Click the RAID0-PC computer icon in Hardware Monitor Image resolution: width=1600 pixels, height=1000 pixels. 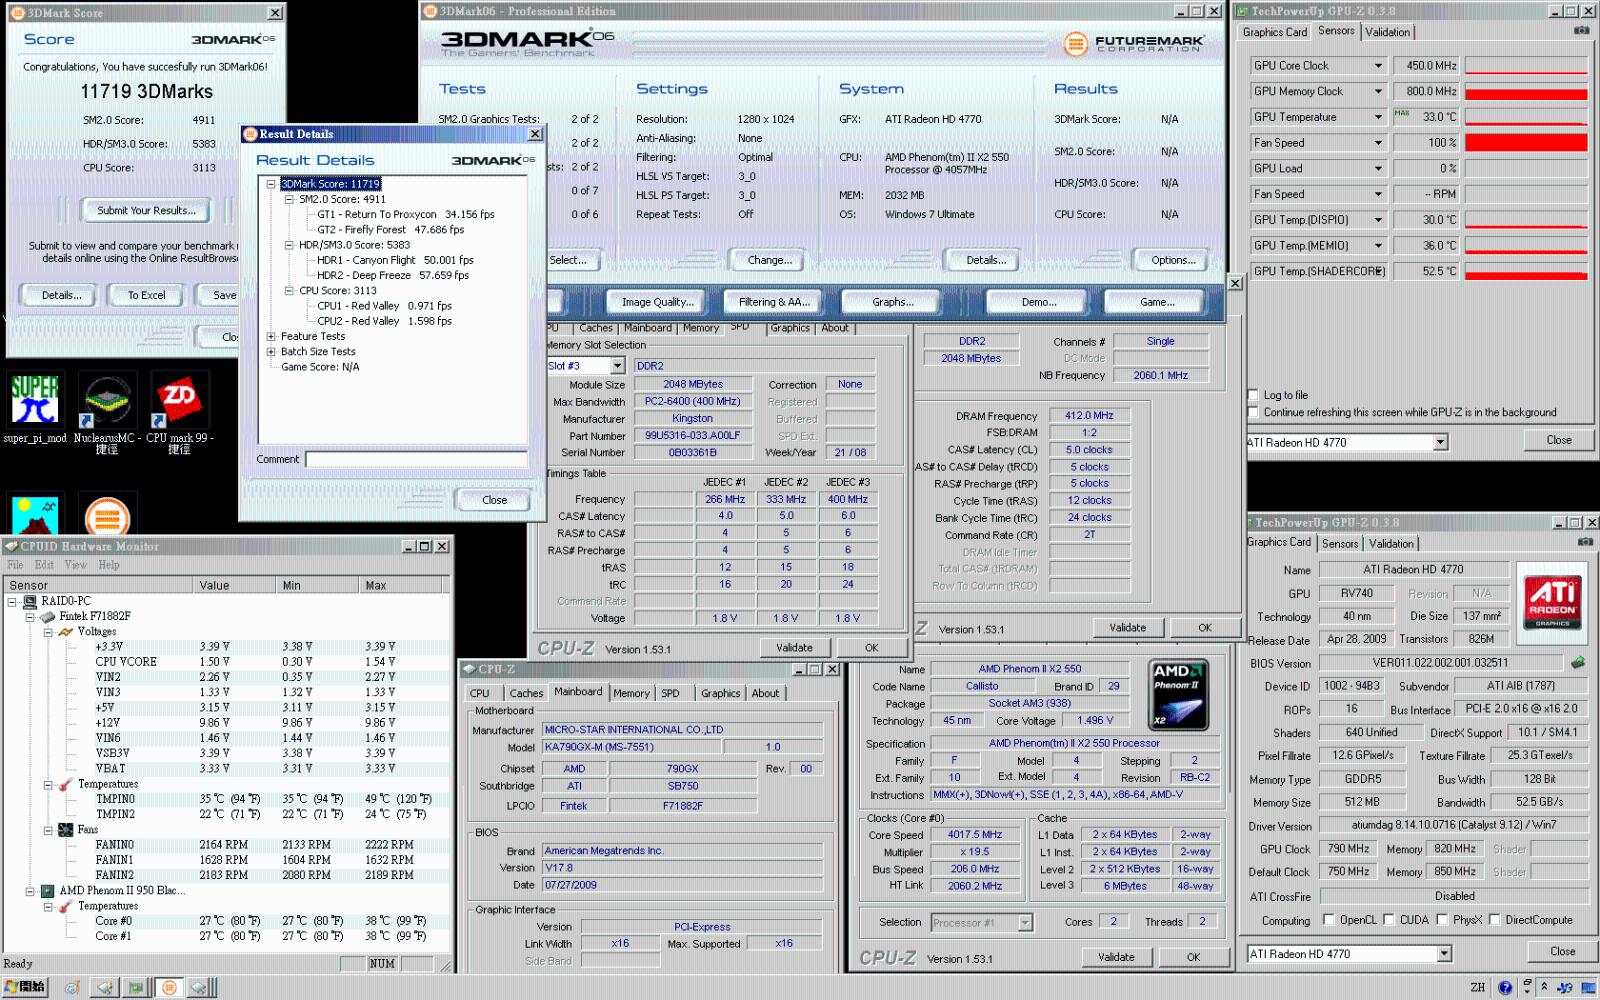tap(30, 602)
